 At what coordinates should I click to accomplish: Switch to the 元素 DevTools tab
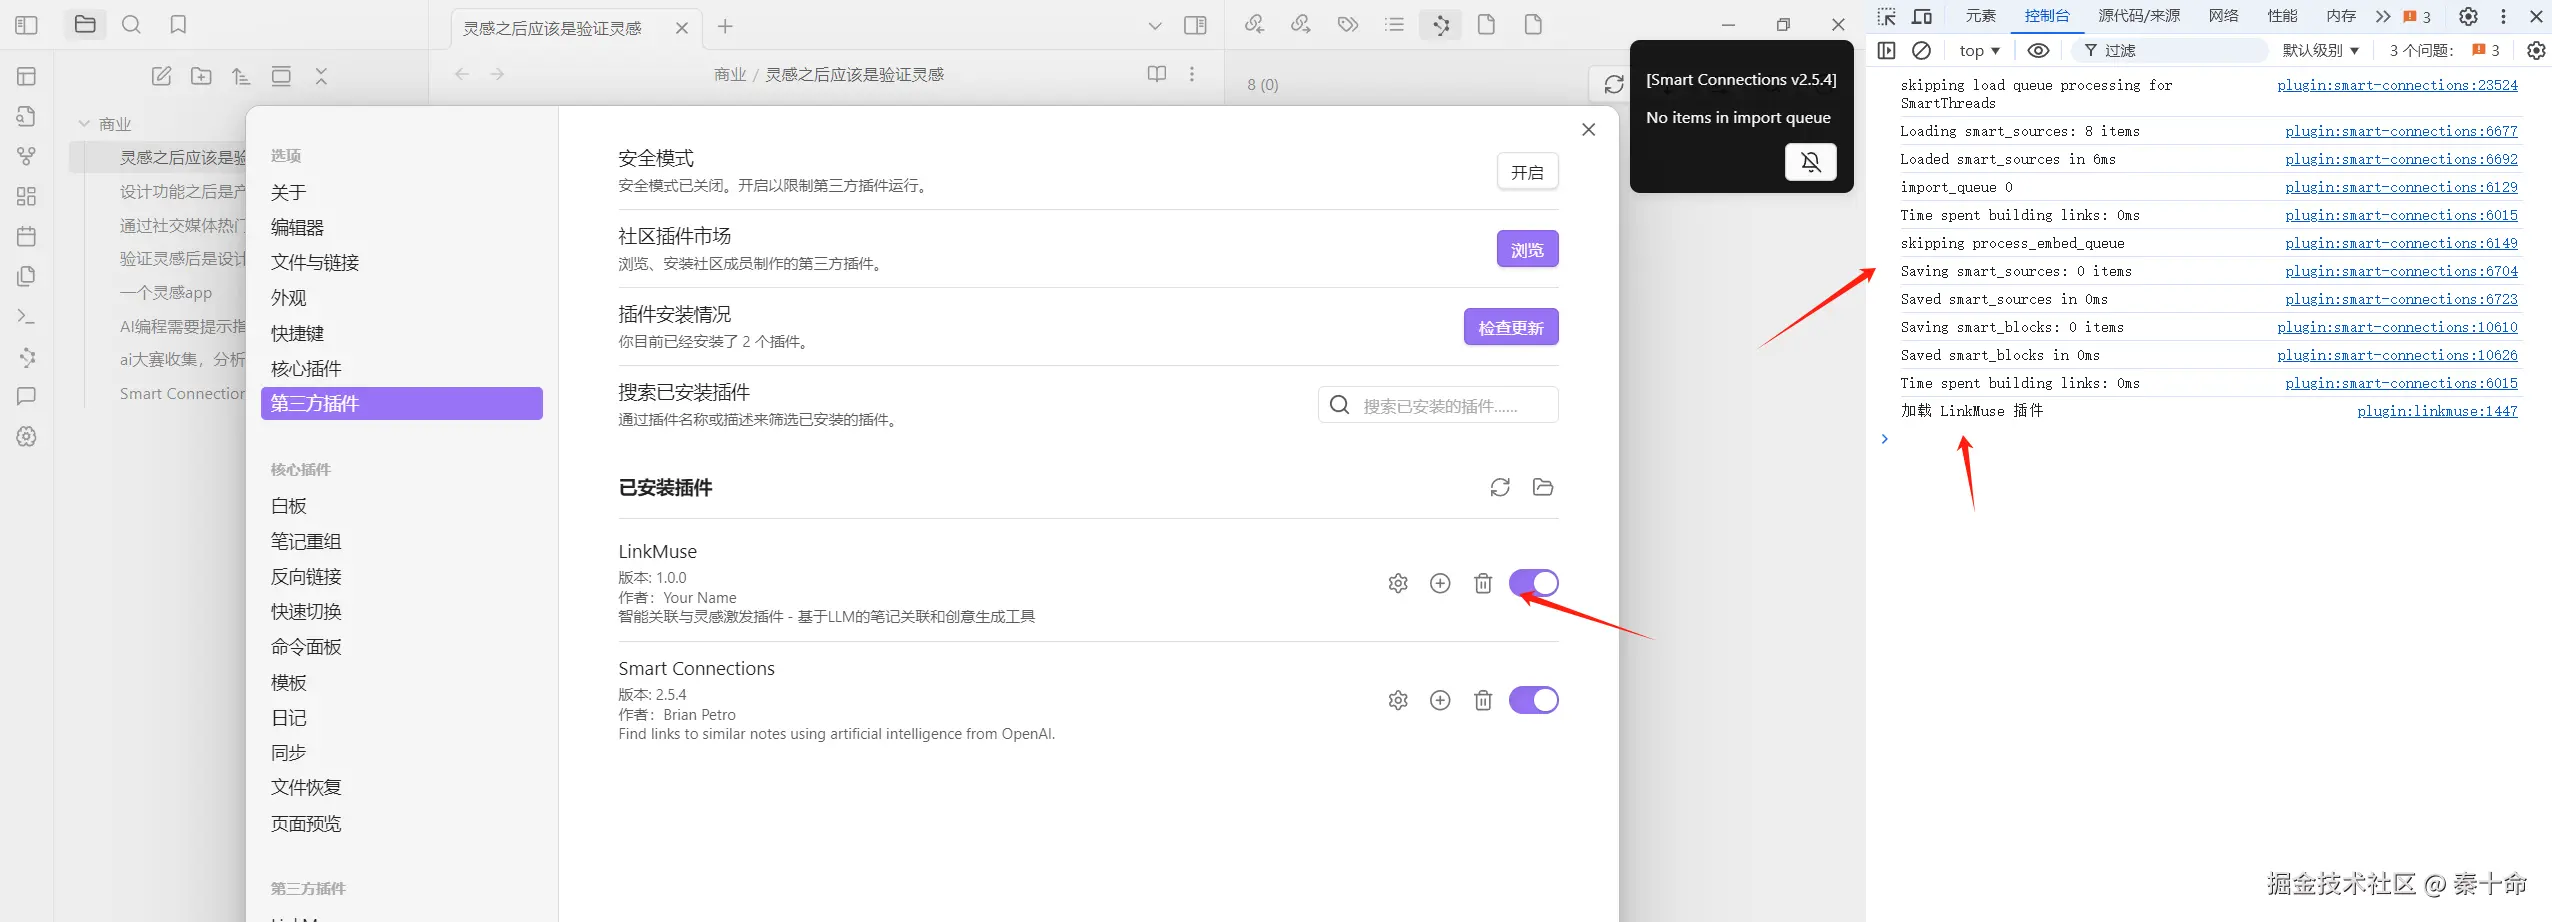1980,16
